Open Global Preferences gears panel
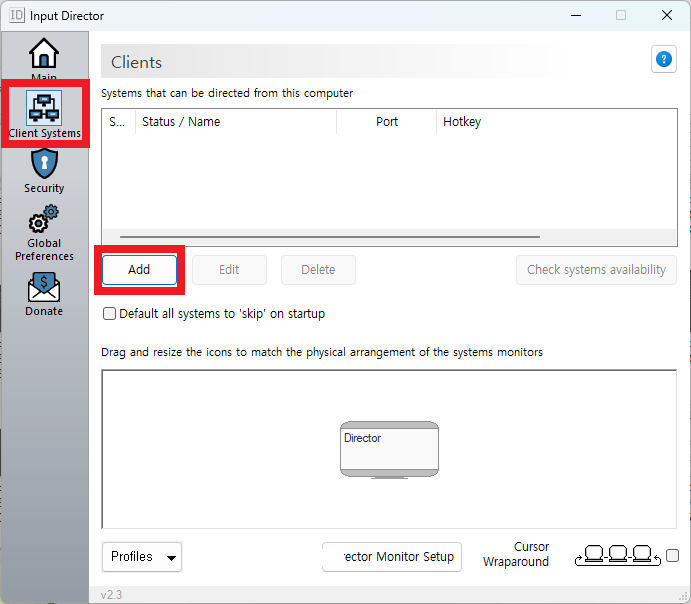 tap(44, 233)
